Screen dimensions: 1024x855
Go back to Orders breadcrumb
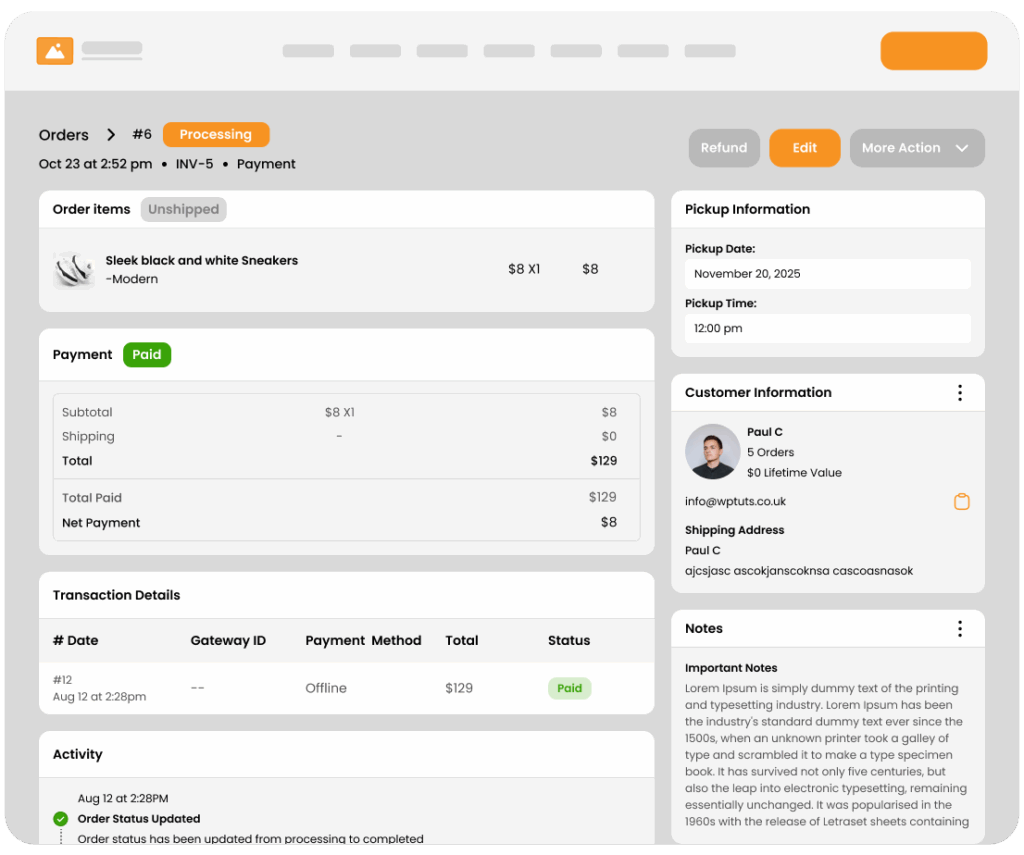point(64,135)
